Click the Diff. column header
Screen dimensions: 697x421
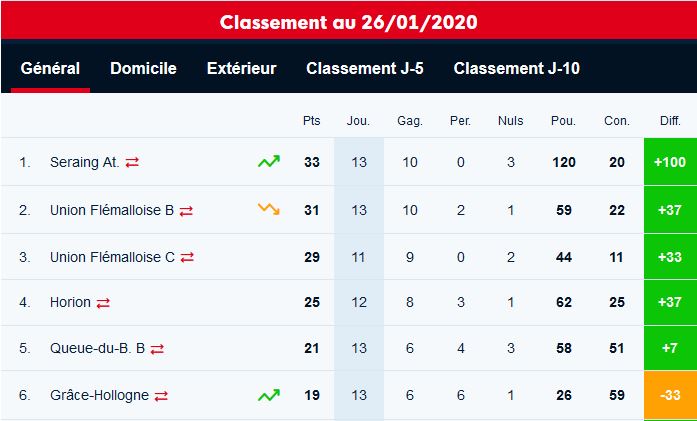[x=670, y=121]
